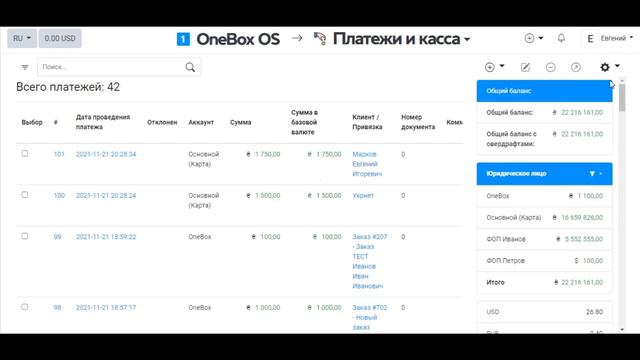Open payment number 100 link
Screen dimensions: 640x360
pyautogui.click(x=59, y=196)
